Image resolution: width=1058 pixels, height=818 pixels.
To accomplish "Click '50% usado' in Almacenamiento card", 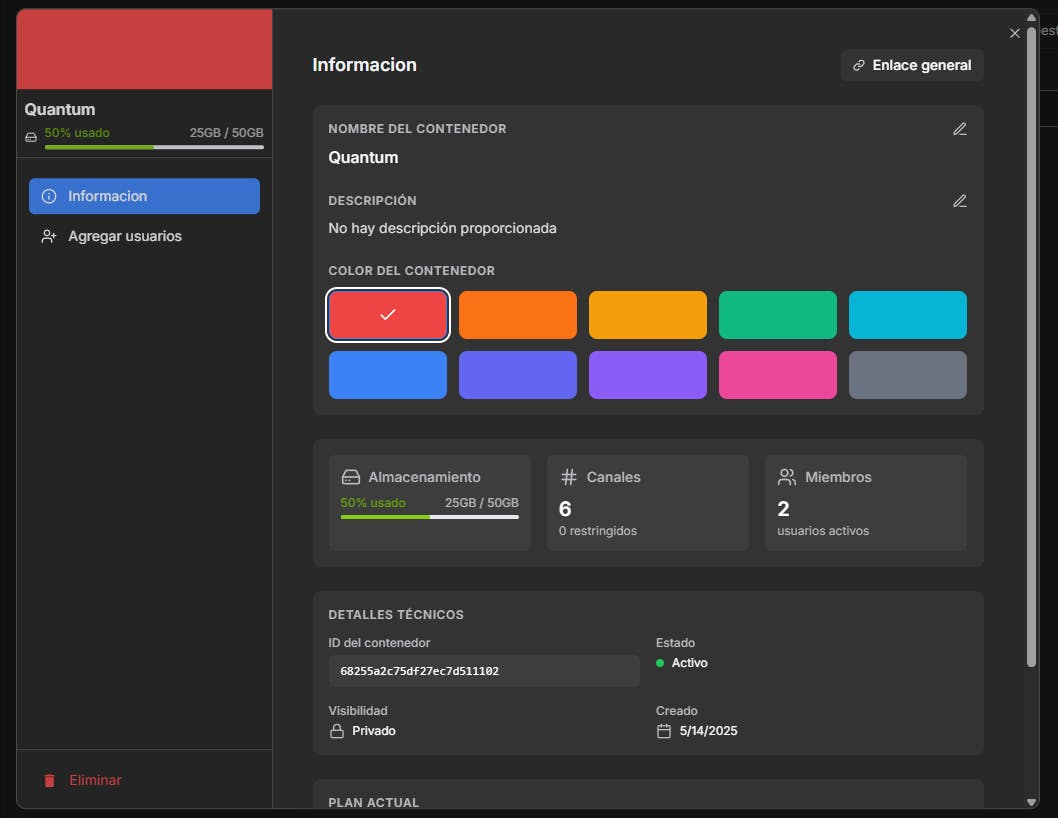I will click(373, 503).
